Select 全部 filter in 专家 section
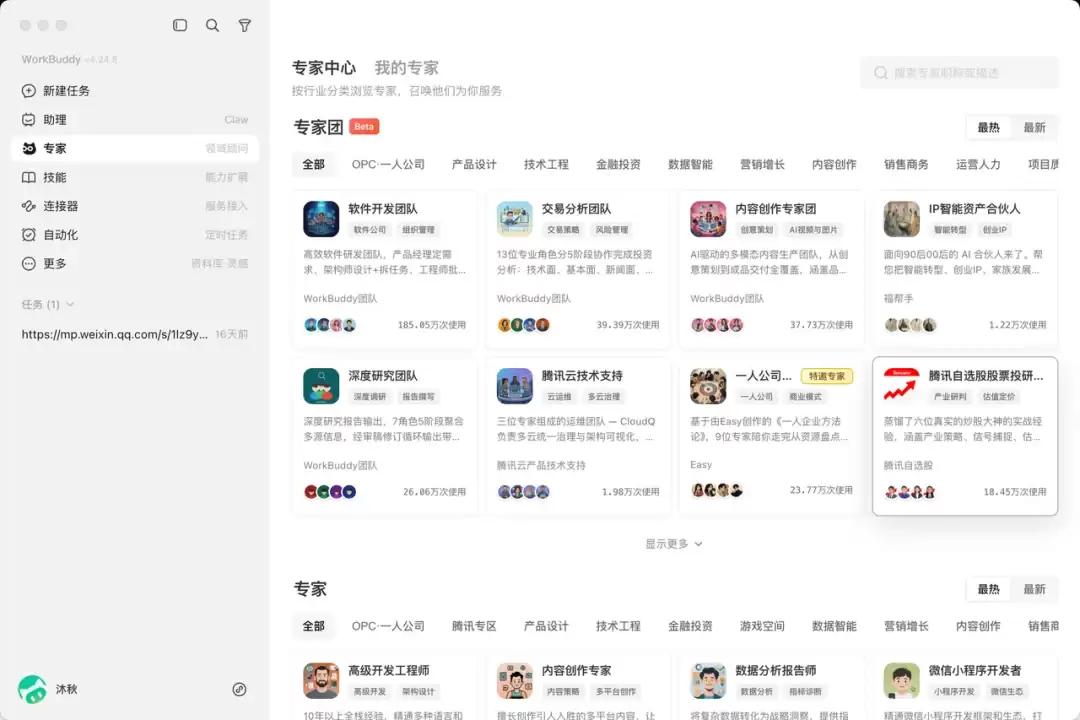 click(313, 626)
